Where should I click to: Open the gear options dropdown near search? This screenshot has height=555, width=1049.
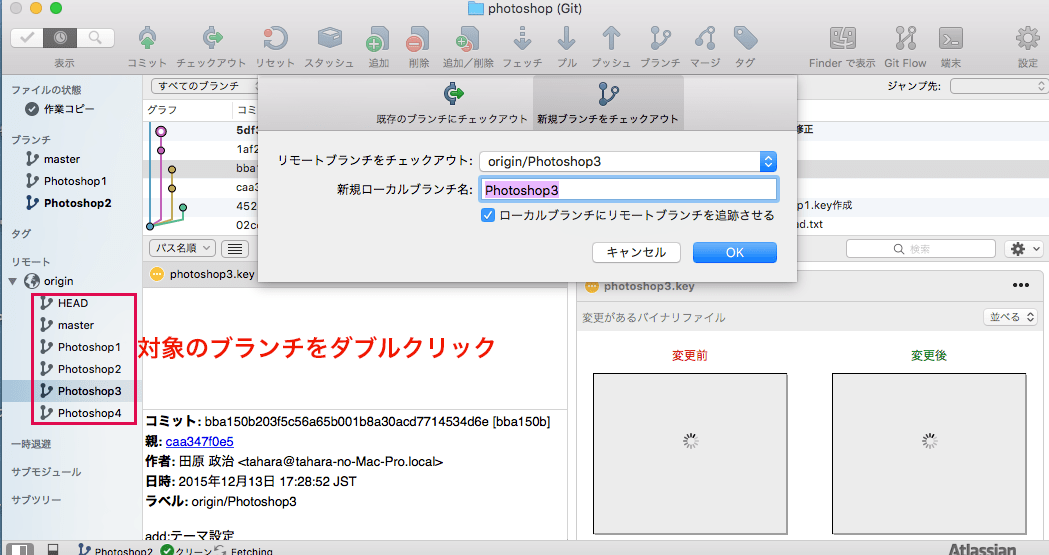[x=1024, y=249]
